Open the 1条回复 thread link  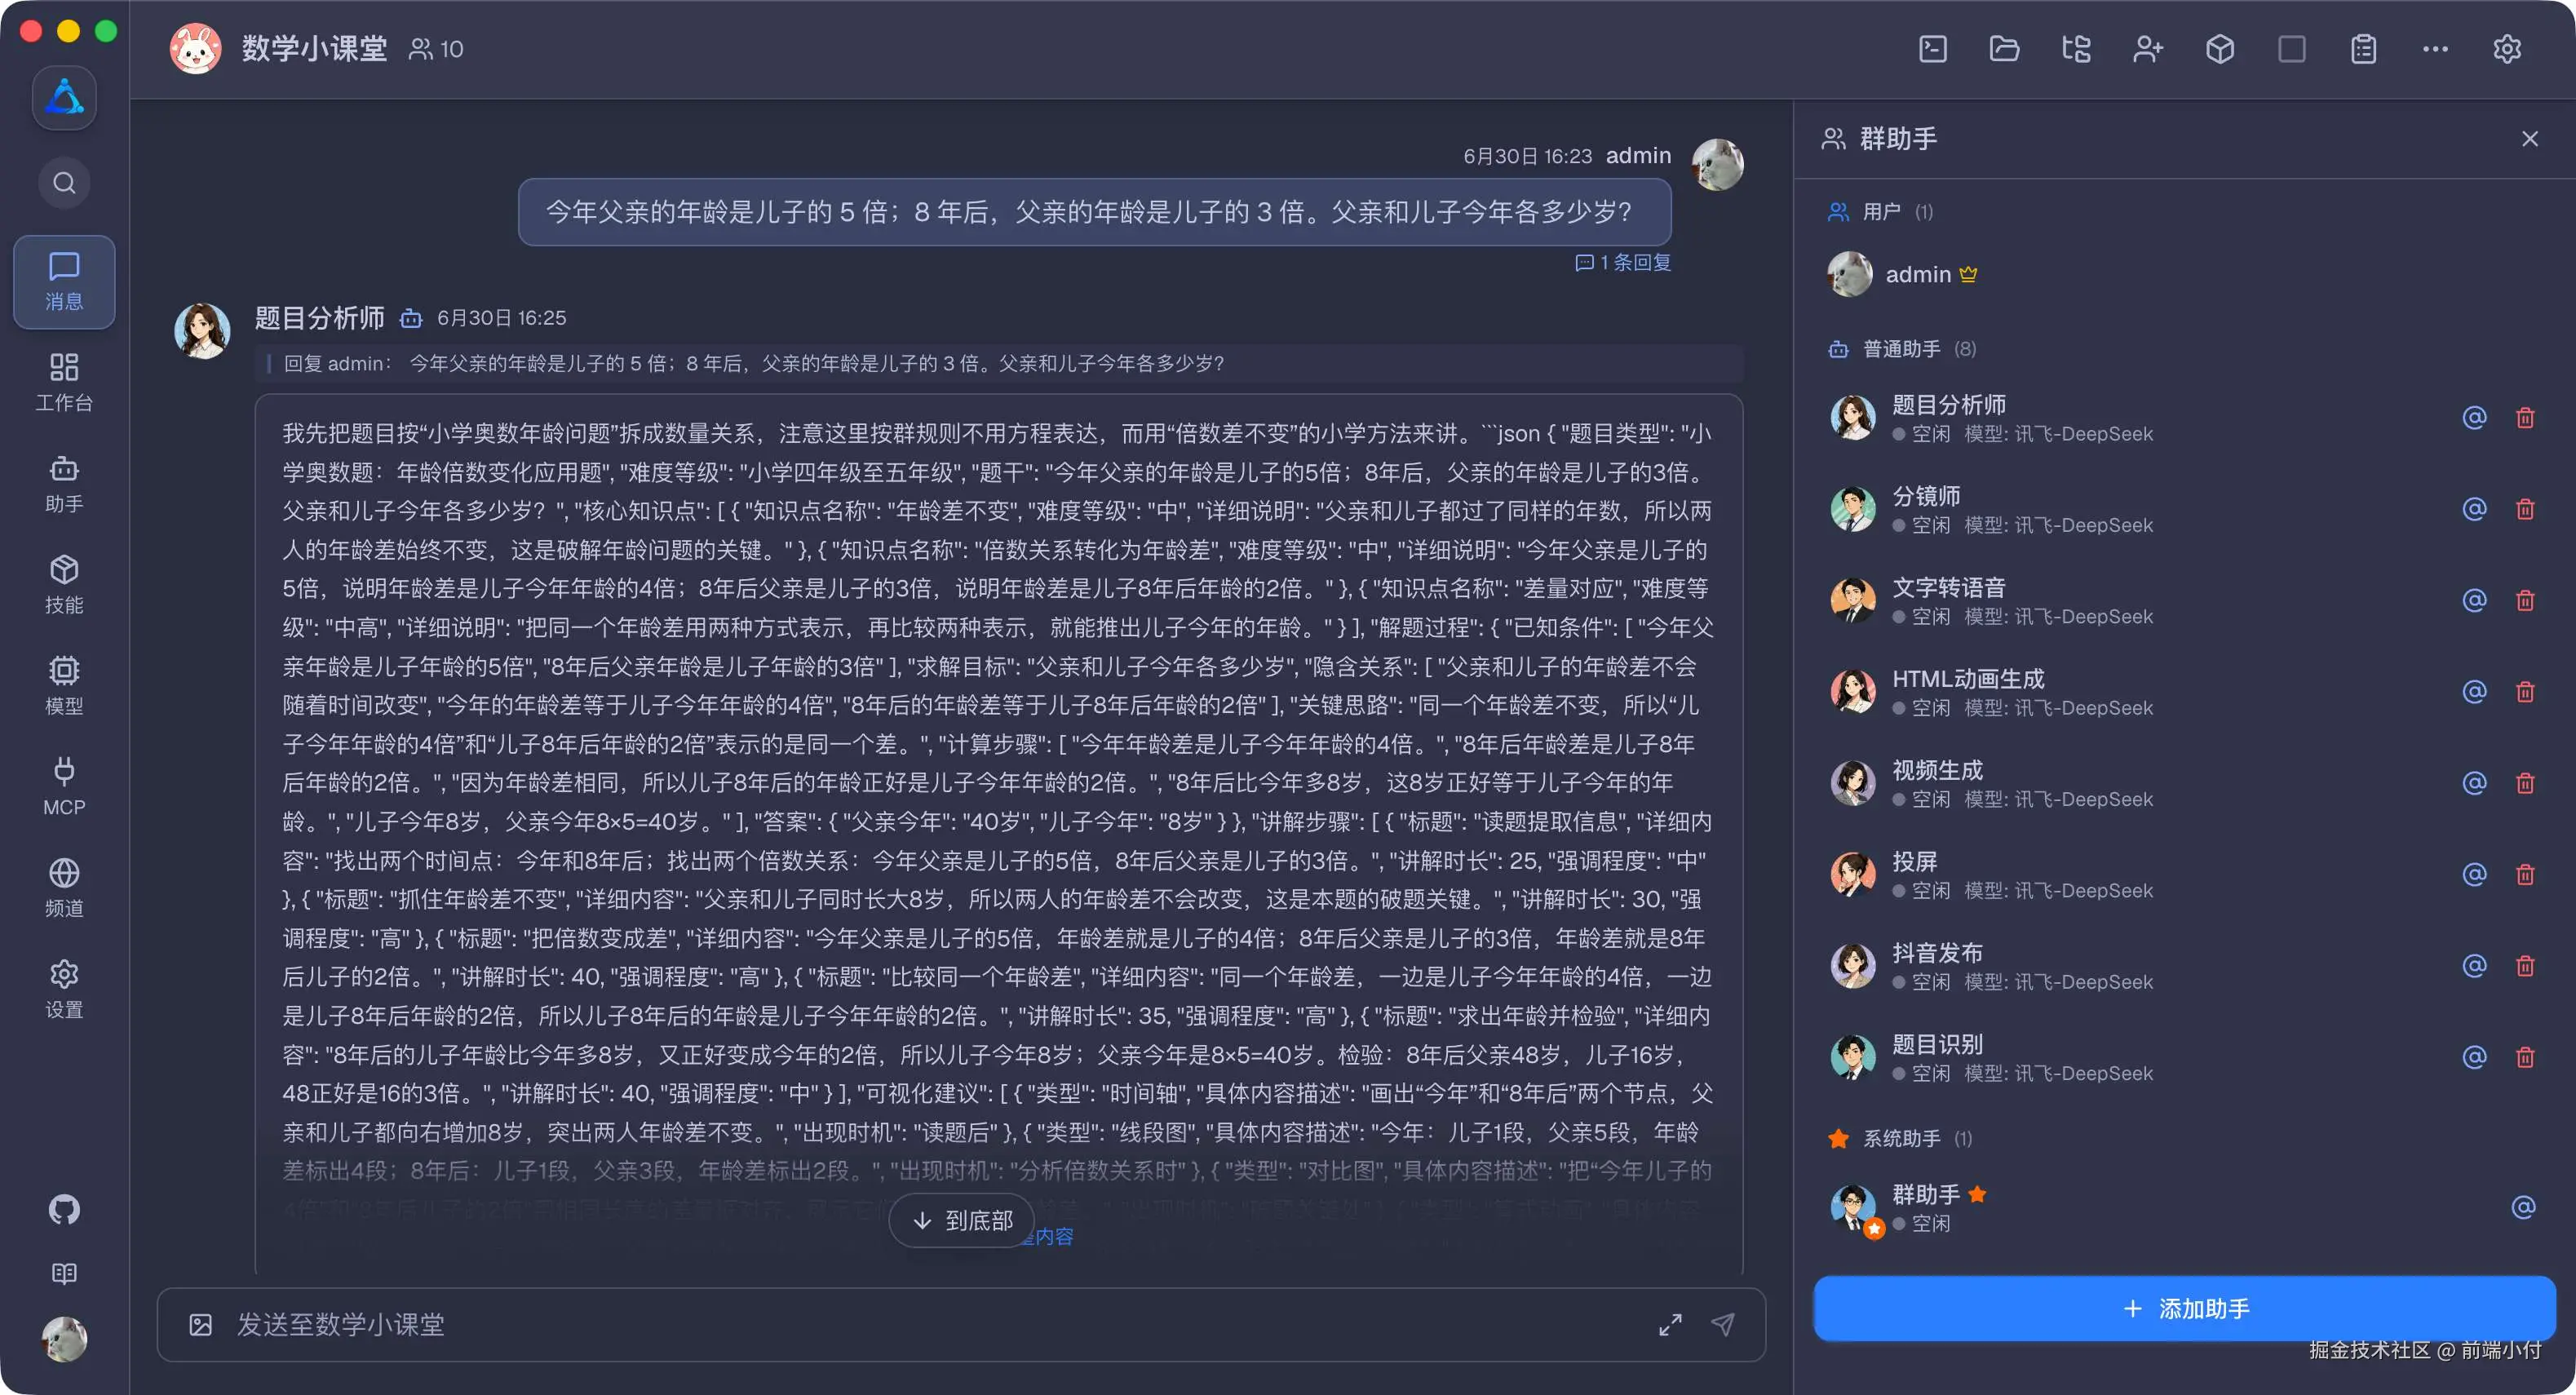(1622, 262)
